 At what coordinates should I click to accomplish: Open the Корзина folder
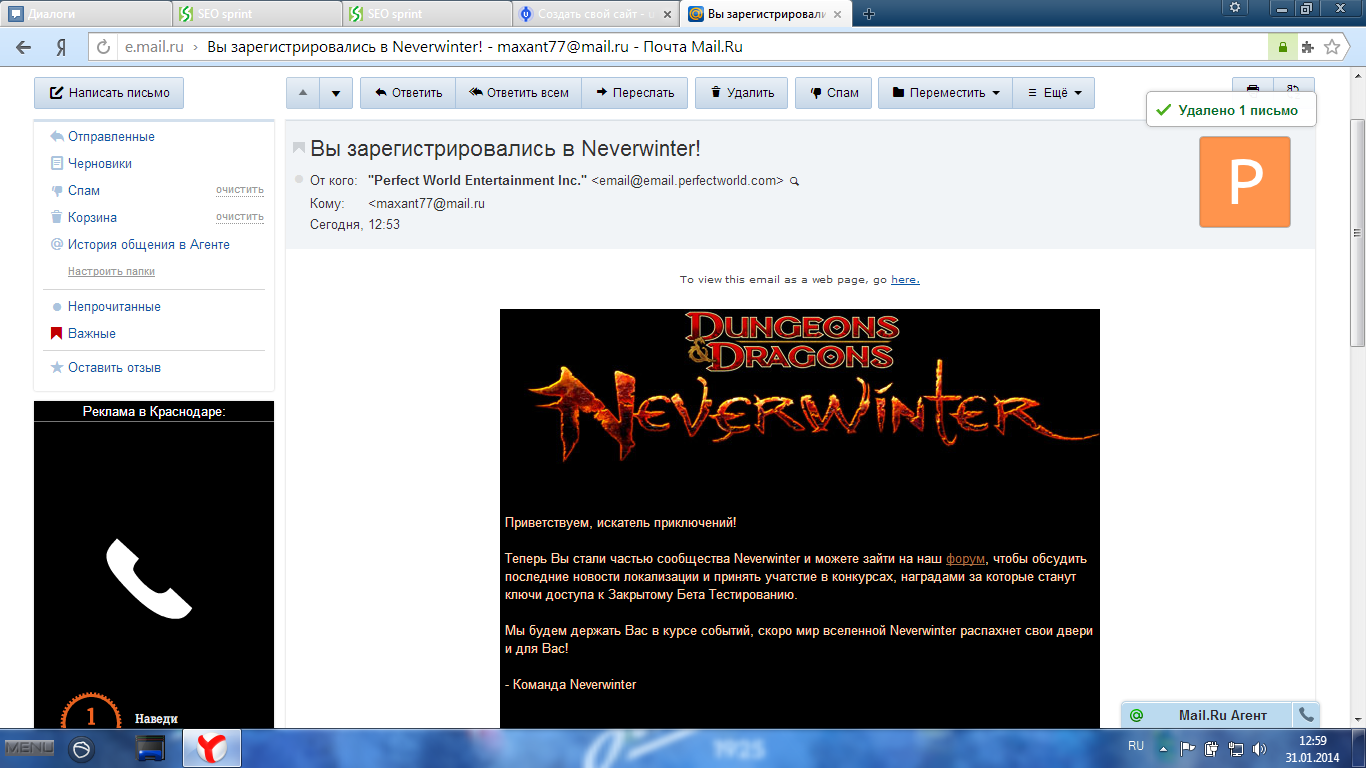[x=92, y=217]
